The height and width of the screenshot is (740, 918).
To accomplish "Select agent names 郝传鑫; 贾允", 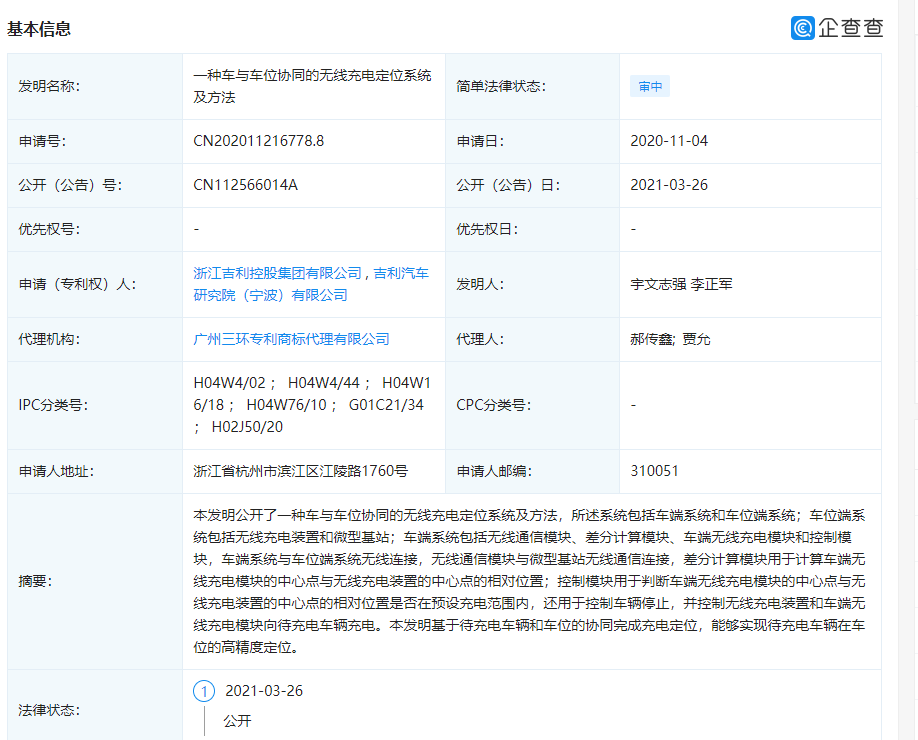I will coord(670,340).
